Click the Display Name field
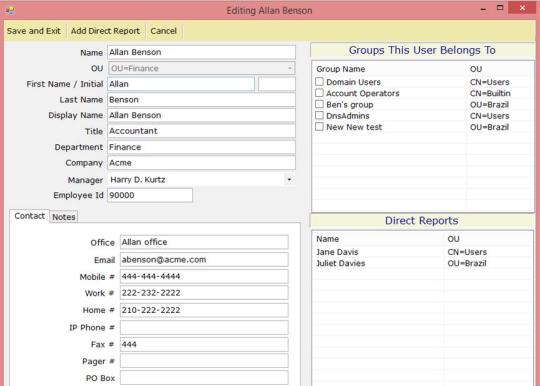The height and width of the screenshot is (386, 540). click(x=201, y=115)
